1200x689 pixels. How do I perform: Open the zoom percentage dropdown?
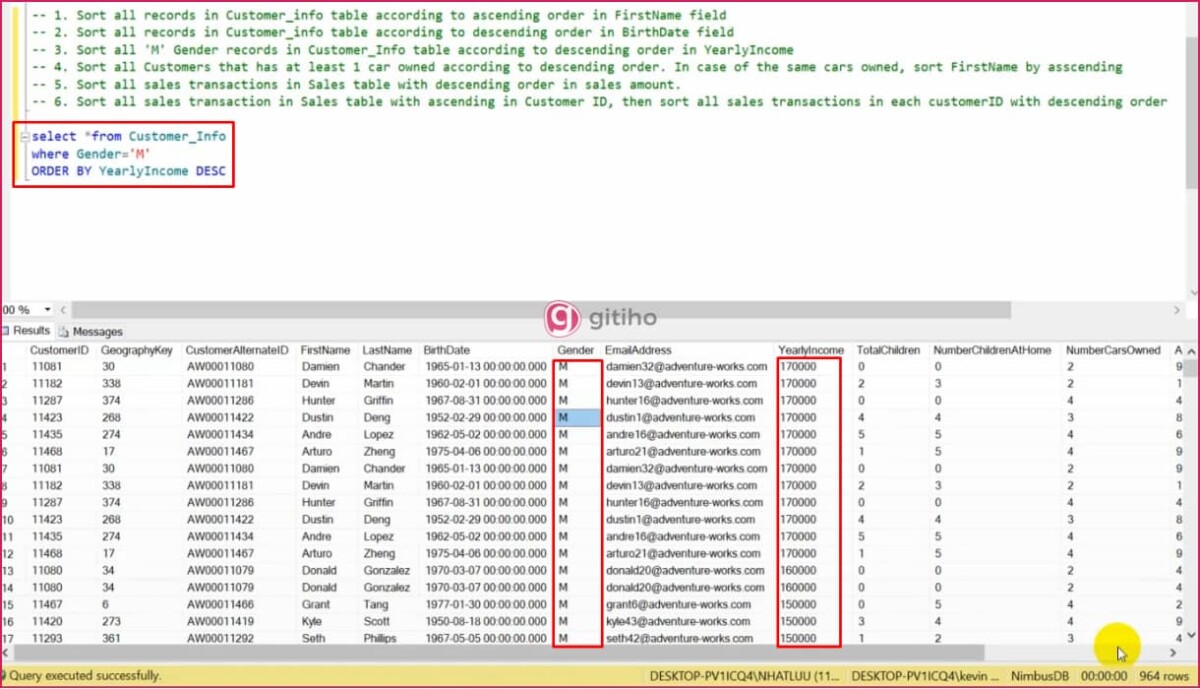pyautogui.click(x=48, y=310)
